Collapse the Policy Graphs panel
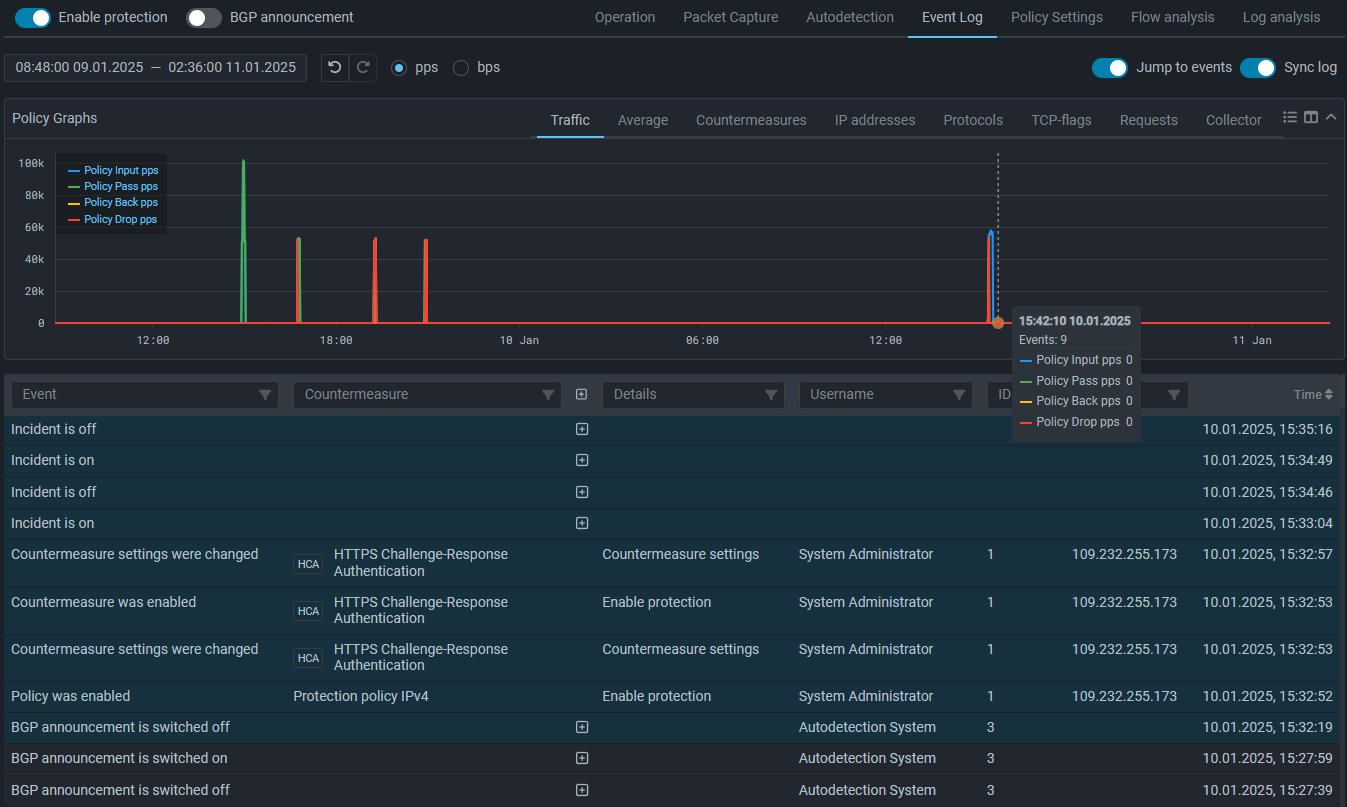 pyautogui.click(x=1331, y=118)
